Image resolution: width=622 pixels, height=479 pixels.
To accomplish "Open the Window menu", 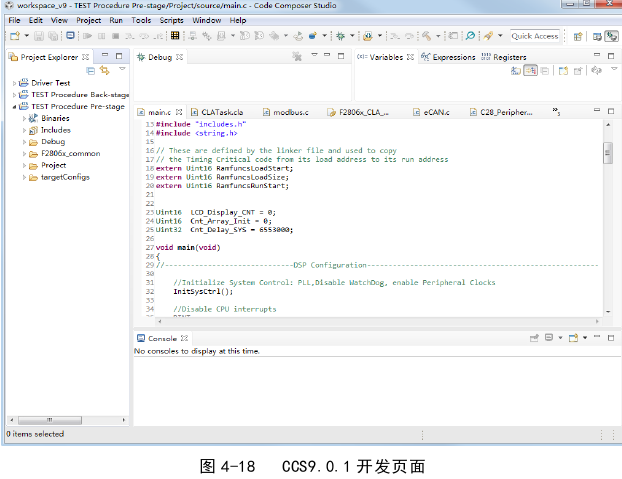I will coord(206,20).
